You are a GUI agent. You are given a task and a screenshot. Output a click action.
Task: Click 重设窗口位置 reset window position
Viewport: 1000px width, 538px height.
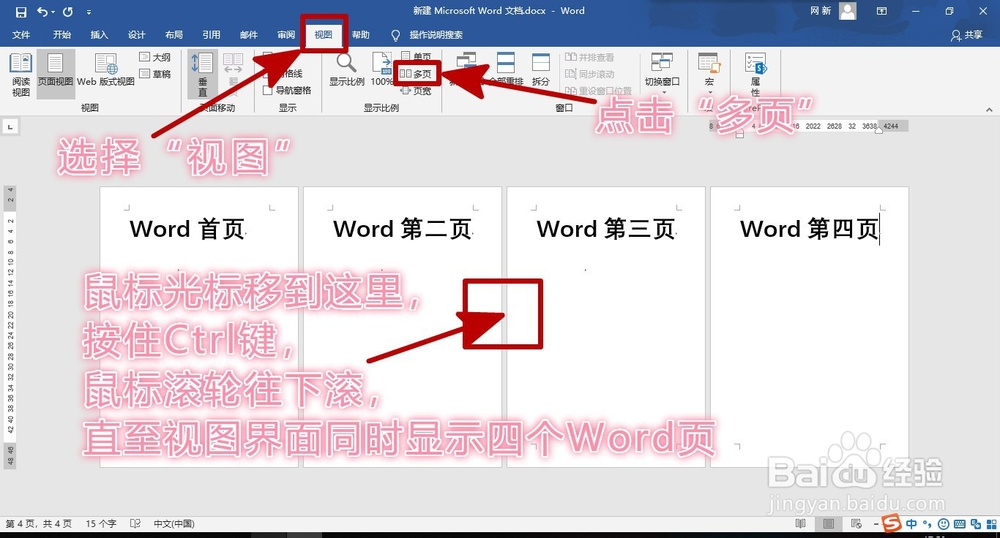tap(598, 91)
